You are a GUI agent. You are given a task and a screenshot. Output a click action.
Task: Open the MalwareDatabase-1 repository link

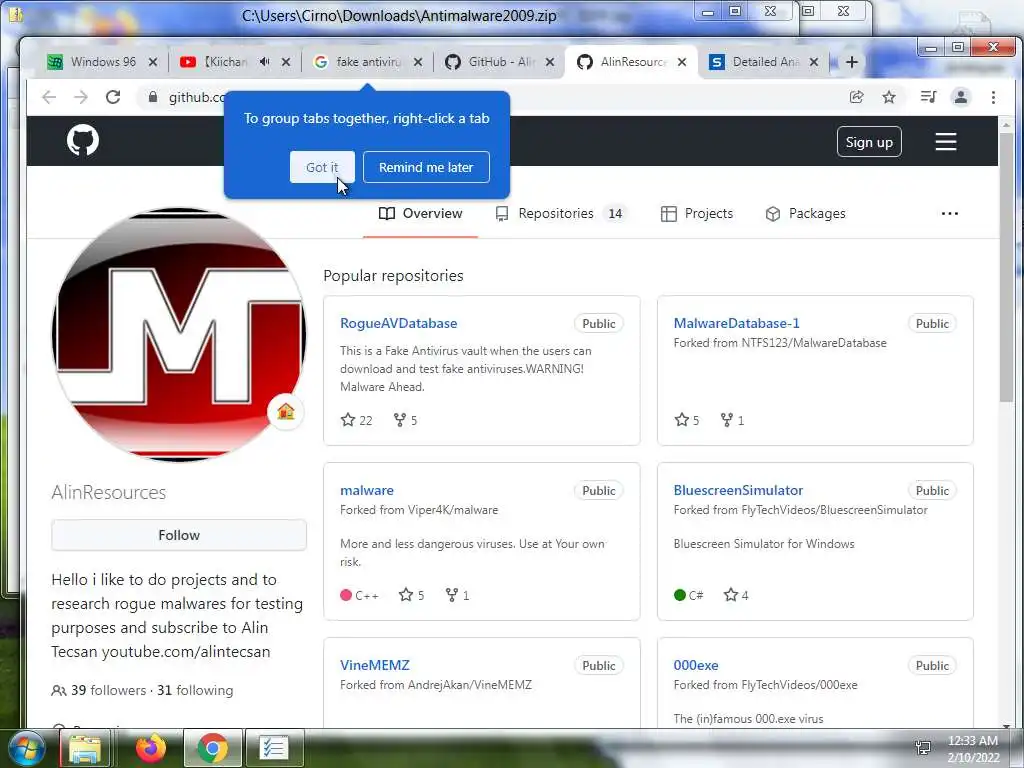(737, 323)
